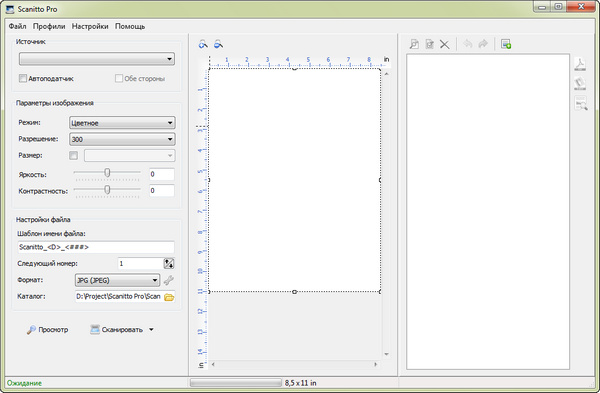This screenshot has height=393, width=600.
Task: Click the Яркость brightness slider handle
Action: coord(108,173)
